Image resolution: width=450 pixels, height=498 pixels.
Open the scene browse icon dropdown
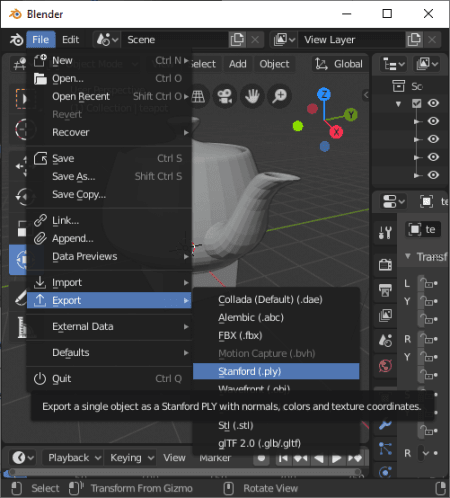[107, 40]
